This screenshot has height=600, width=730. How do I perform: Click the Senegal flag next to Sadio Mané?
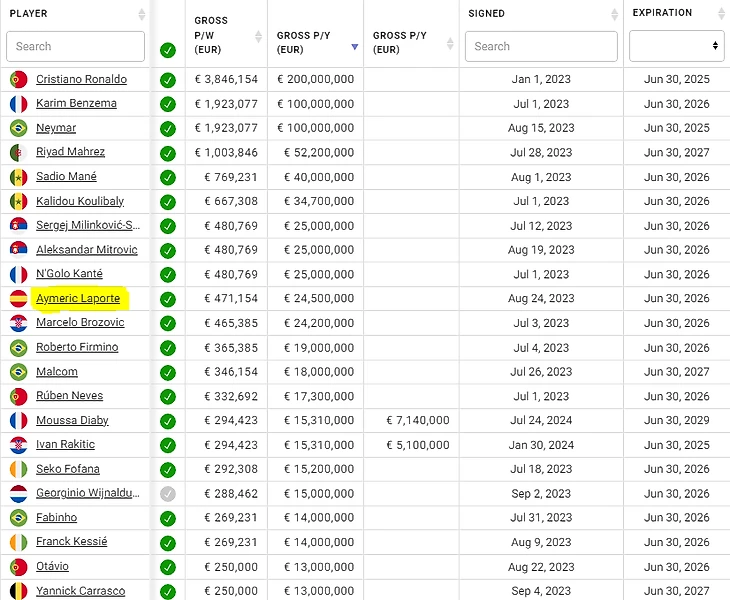(x=18, y=177)
